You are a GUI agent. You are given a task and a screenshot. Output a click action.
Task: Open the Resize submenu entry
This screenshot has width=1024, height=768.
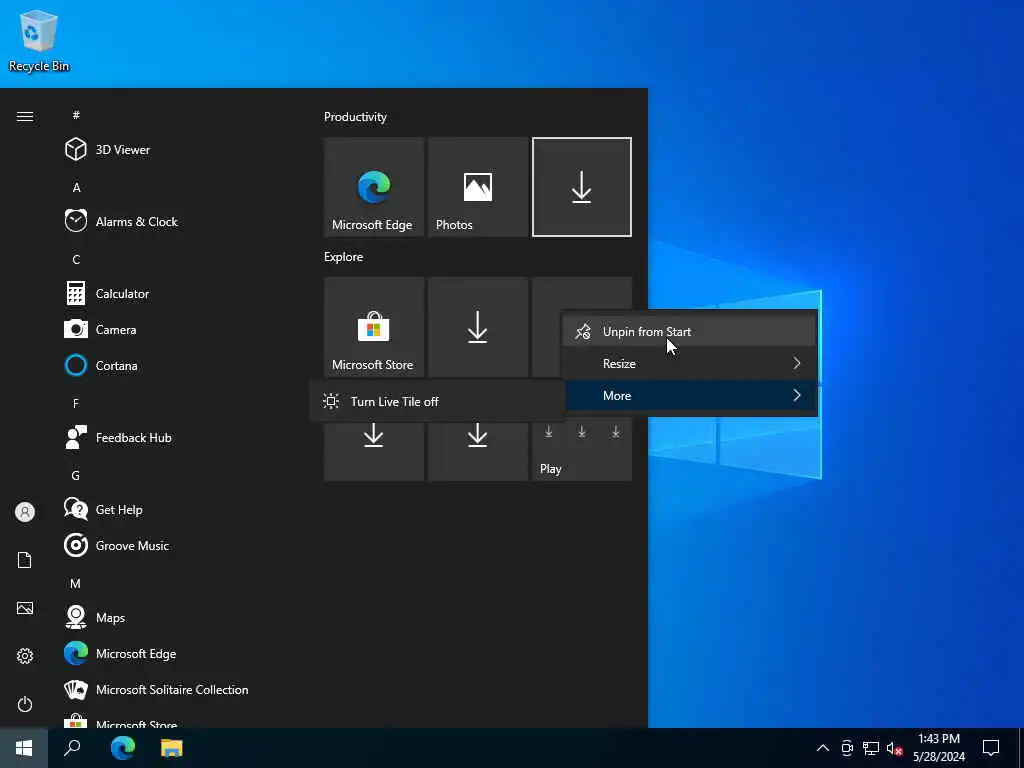point(690,364)
